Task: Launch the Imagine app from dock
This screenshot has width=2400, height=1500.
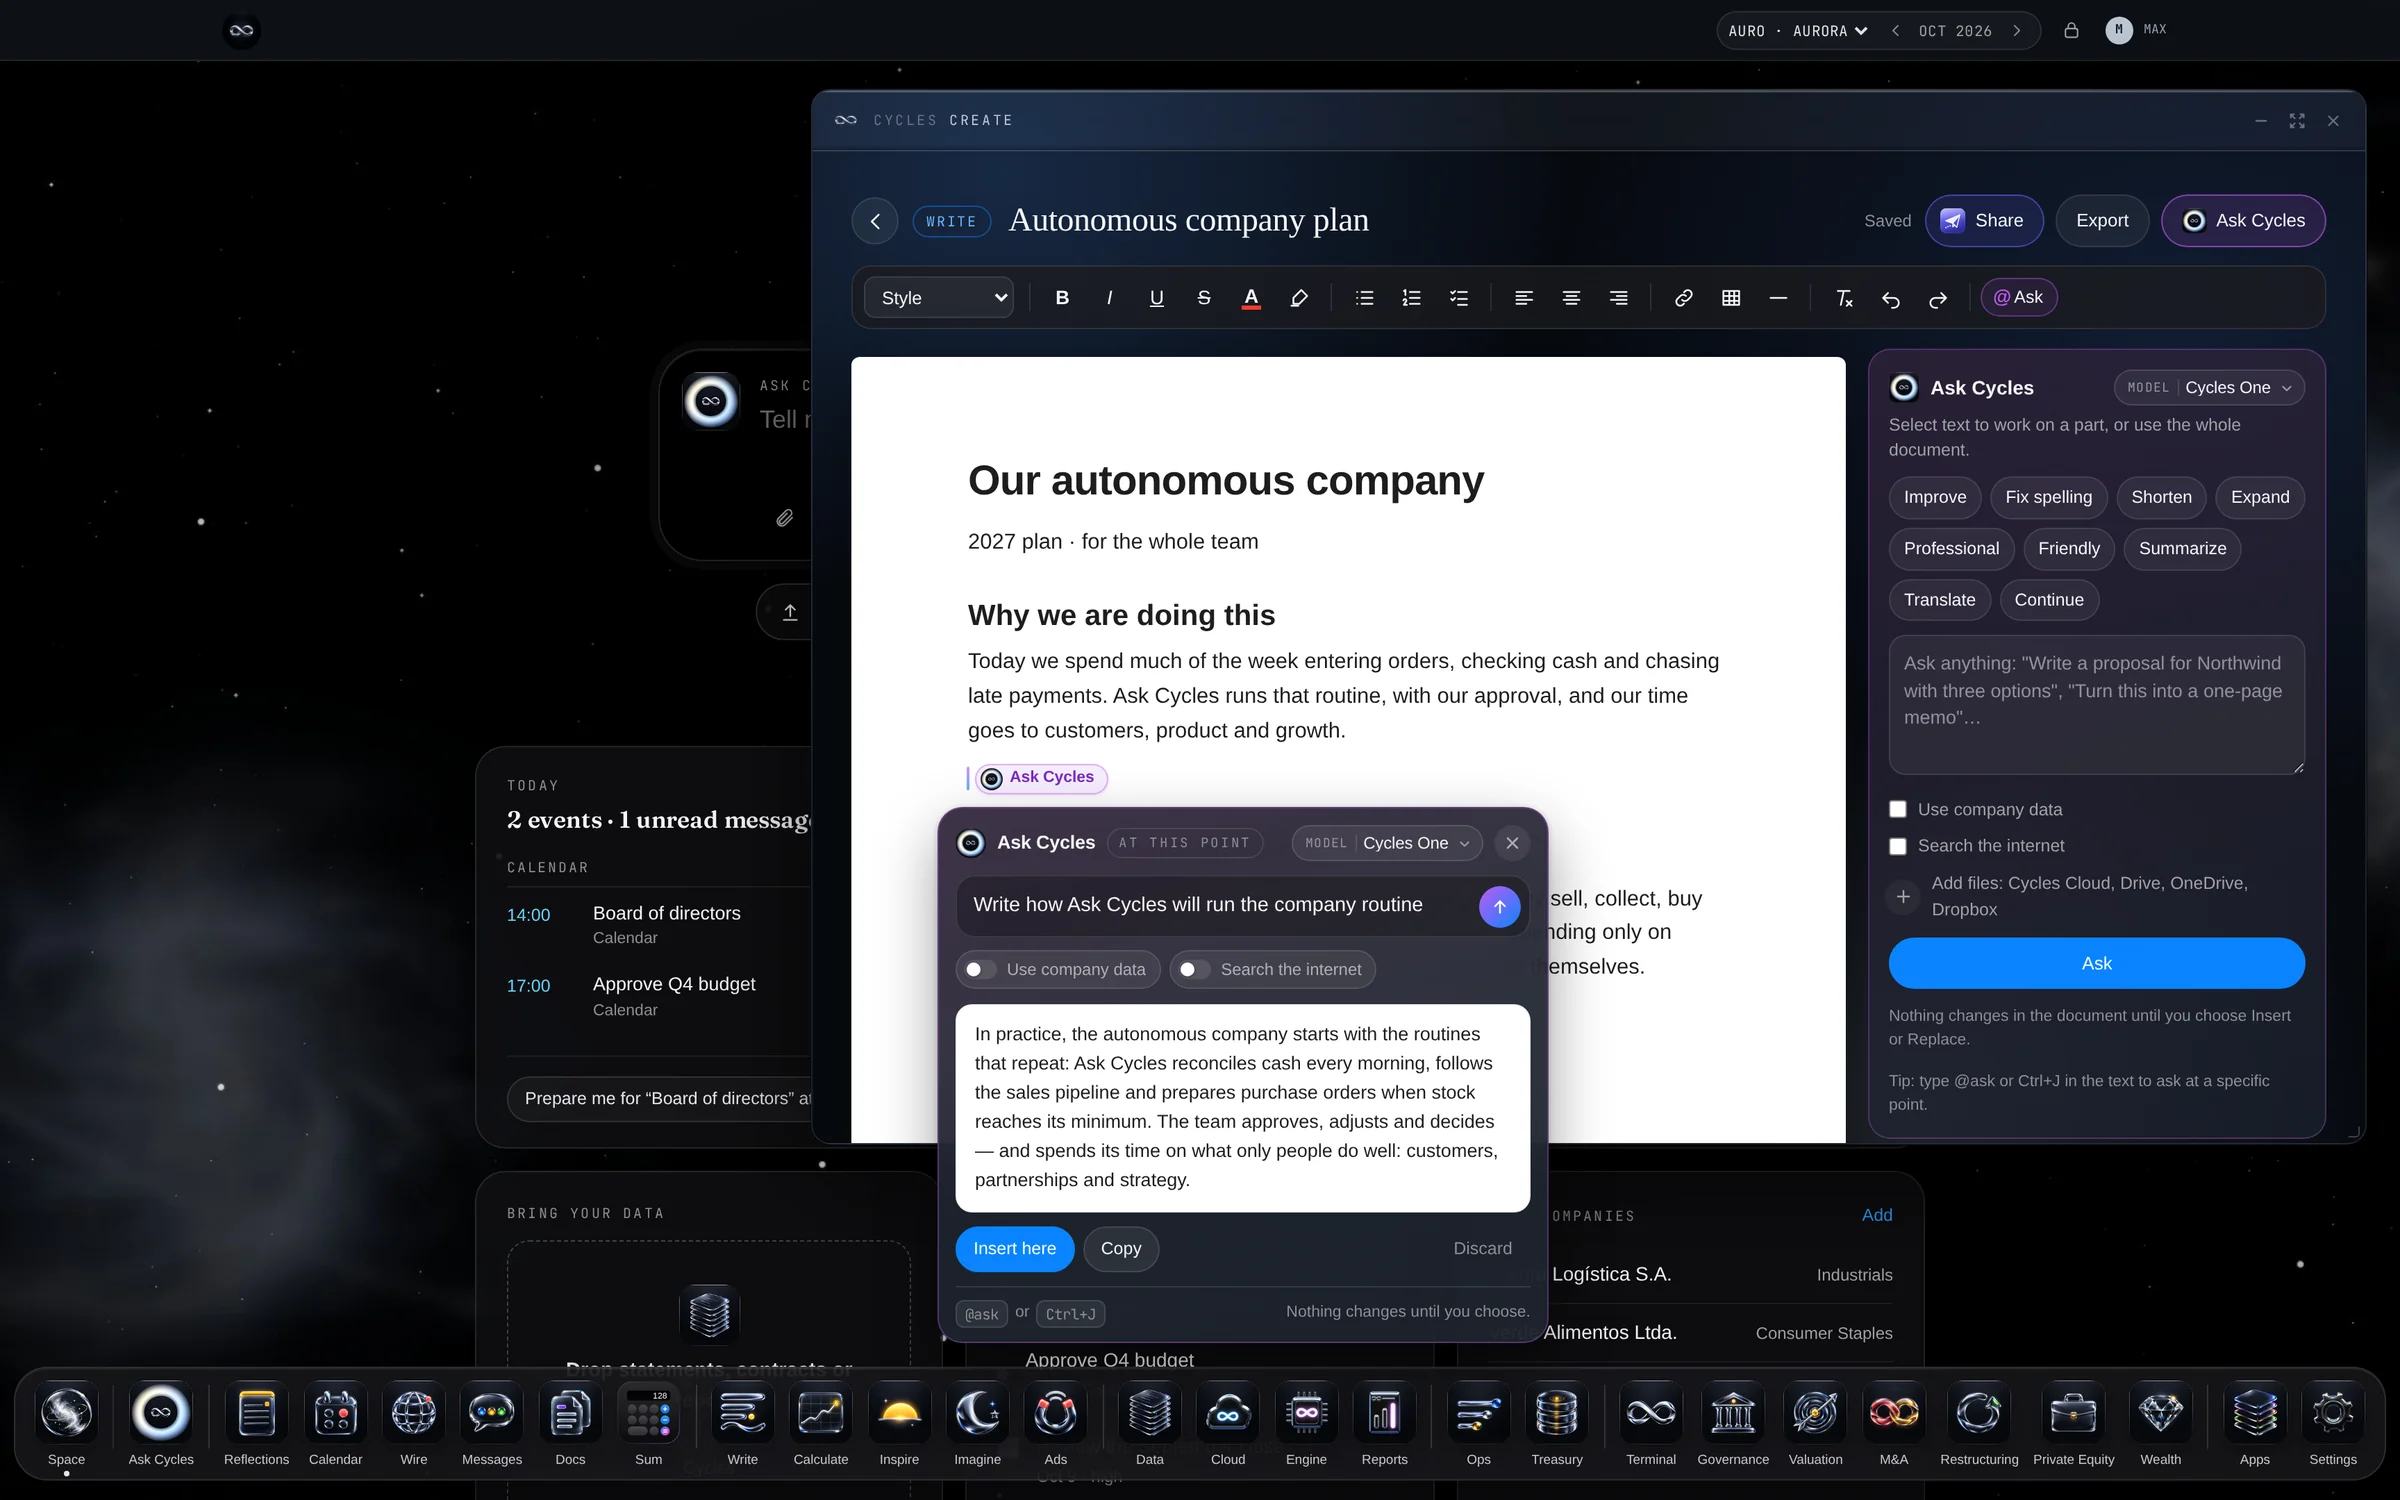Action: click(977, 1424)
